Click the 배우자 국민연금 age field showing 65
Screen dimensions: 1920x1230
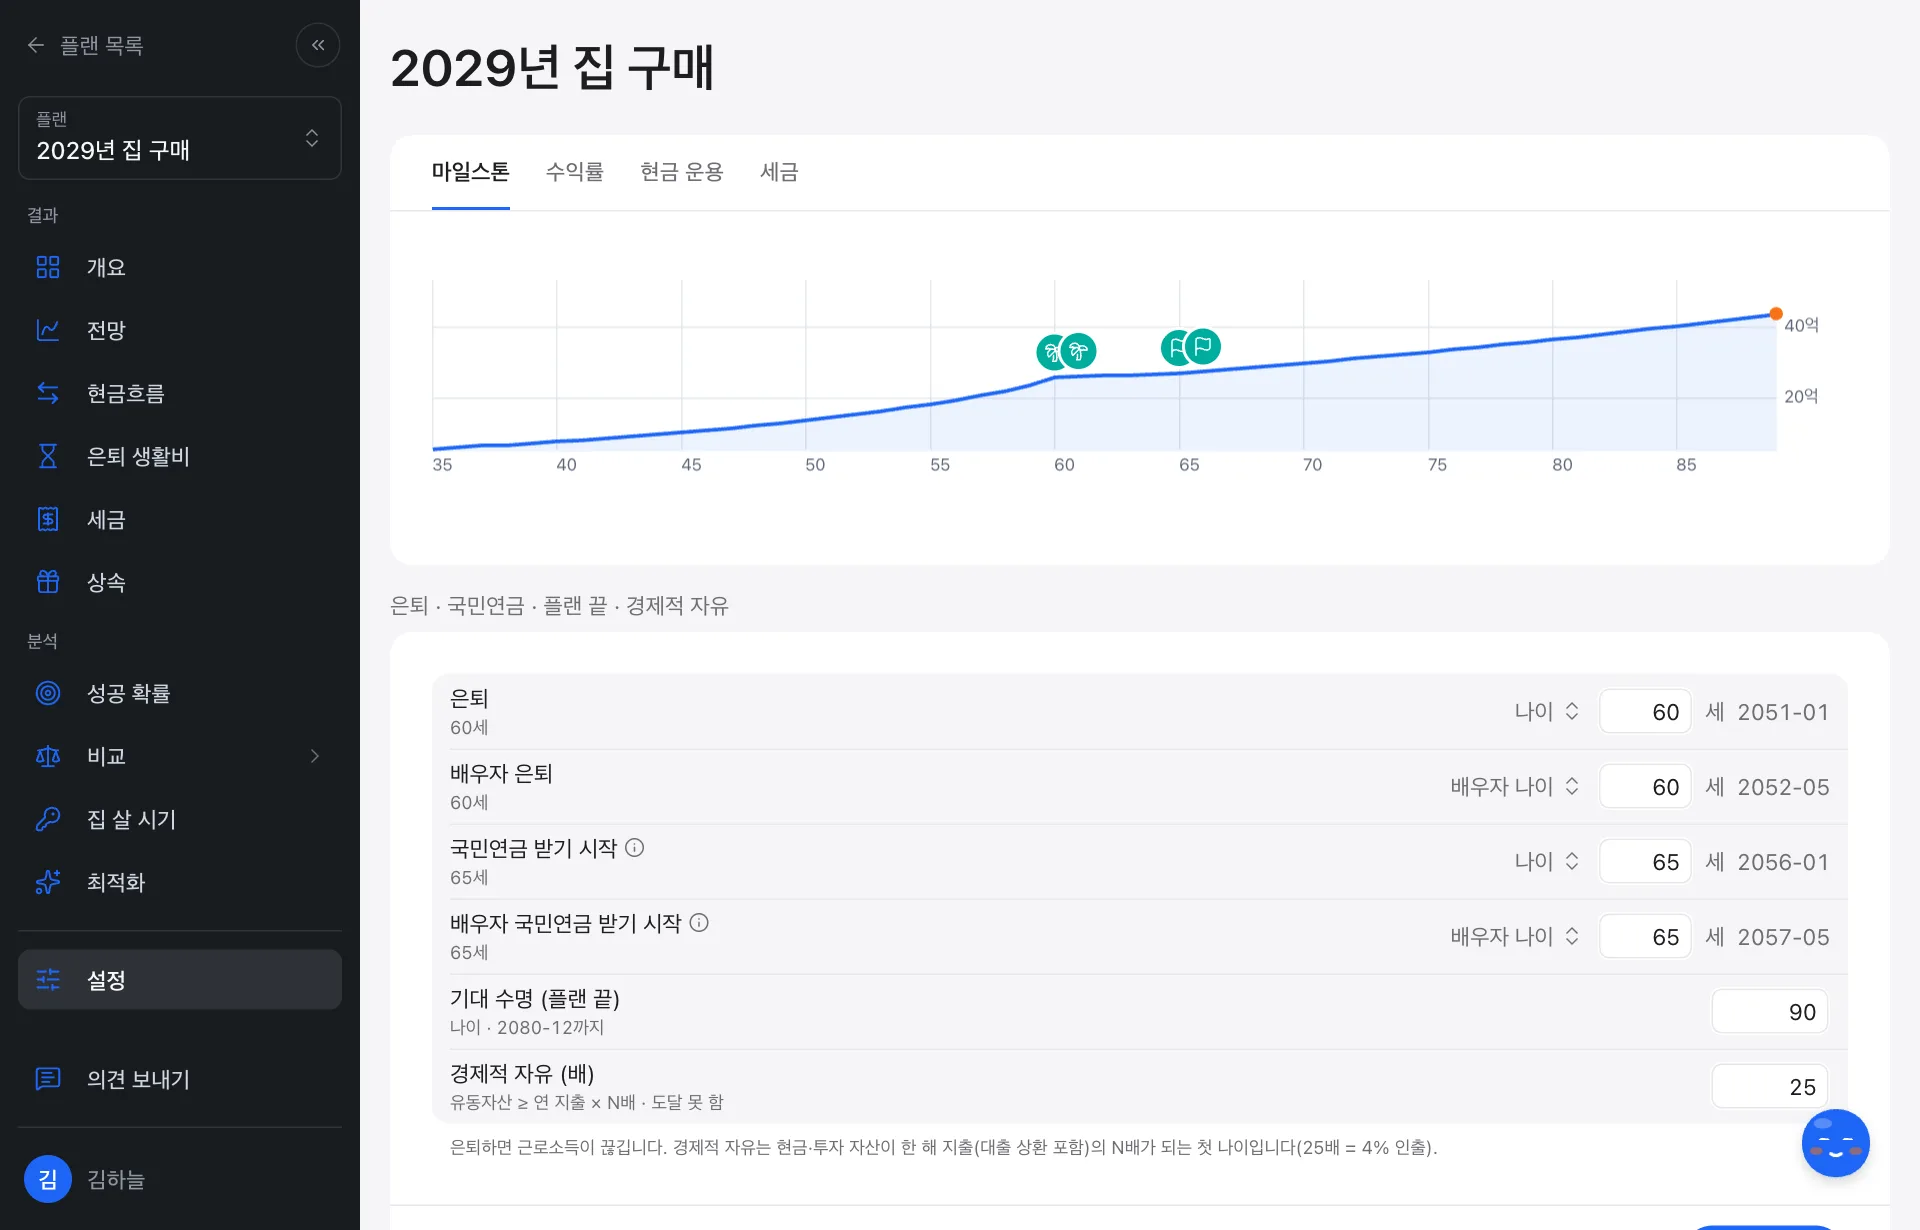coord(1645,937)
